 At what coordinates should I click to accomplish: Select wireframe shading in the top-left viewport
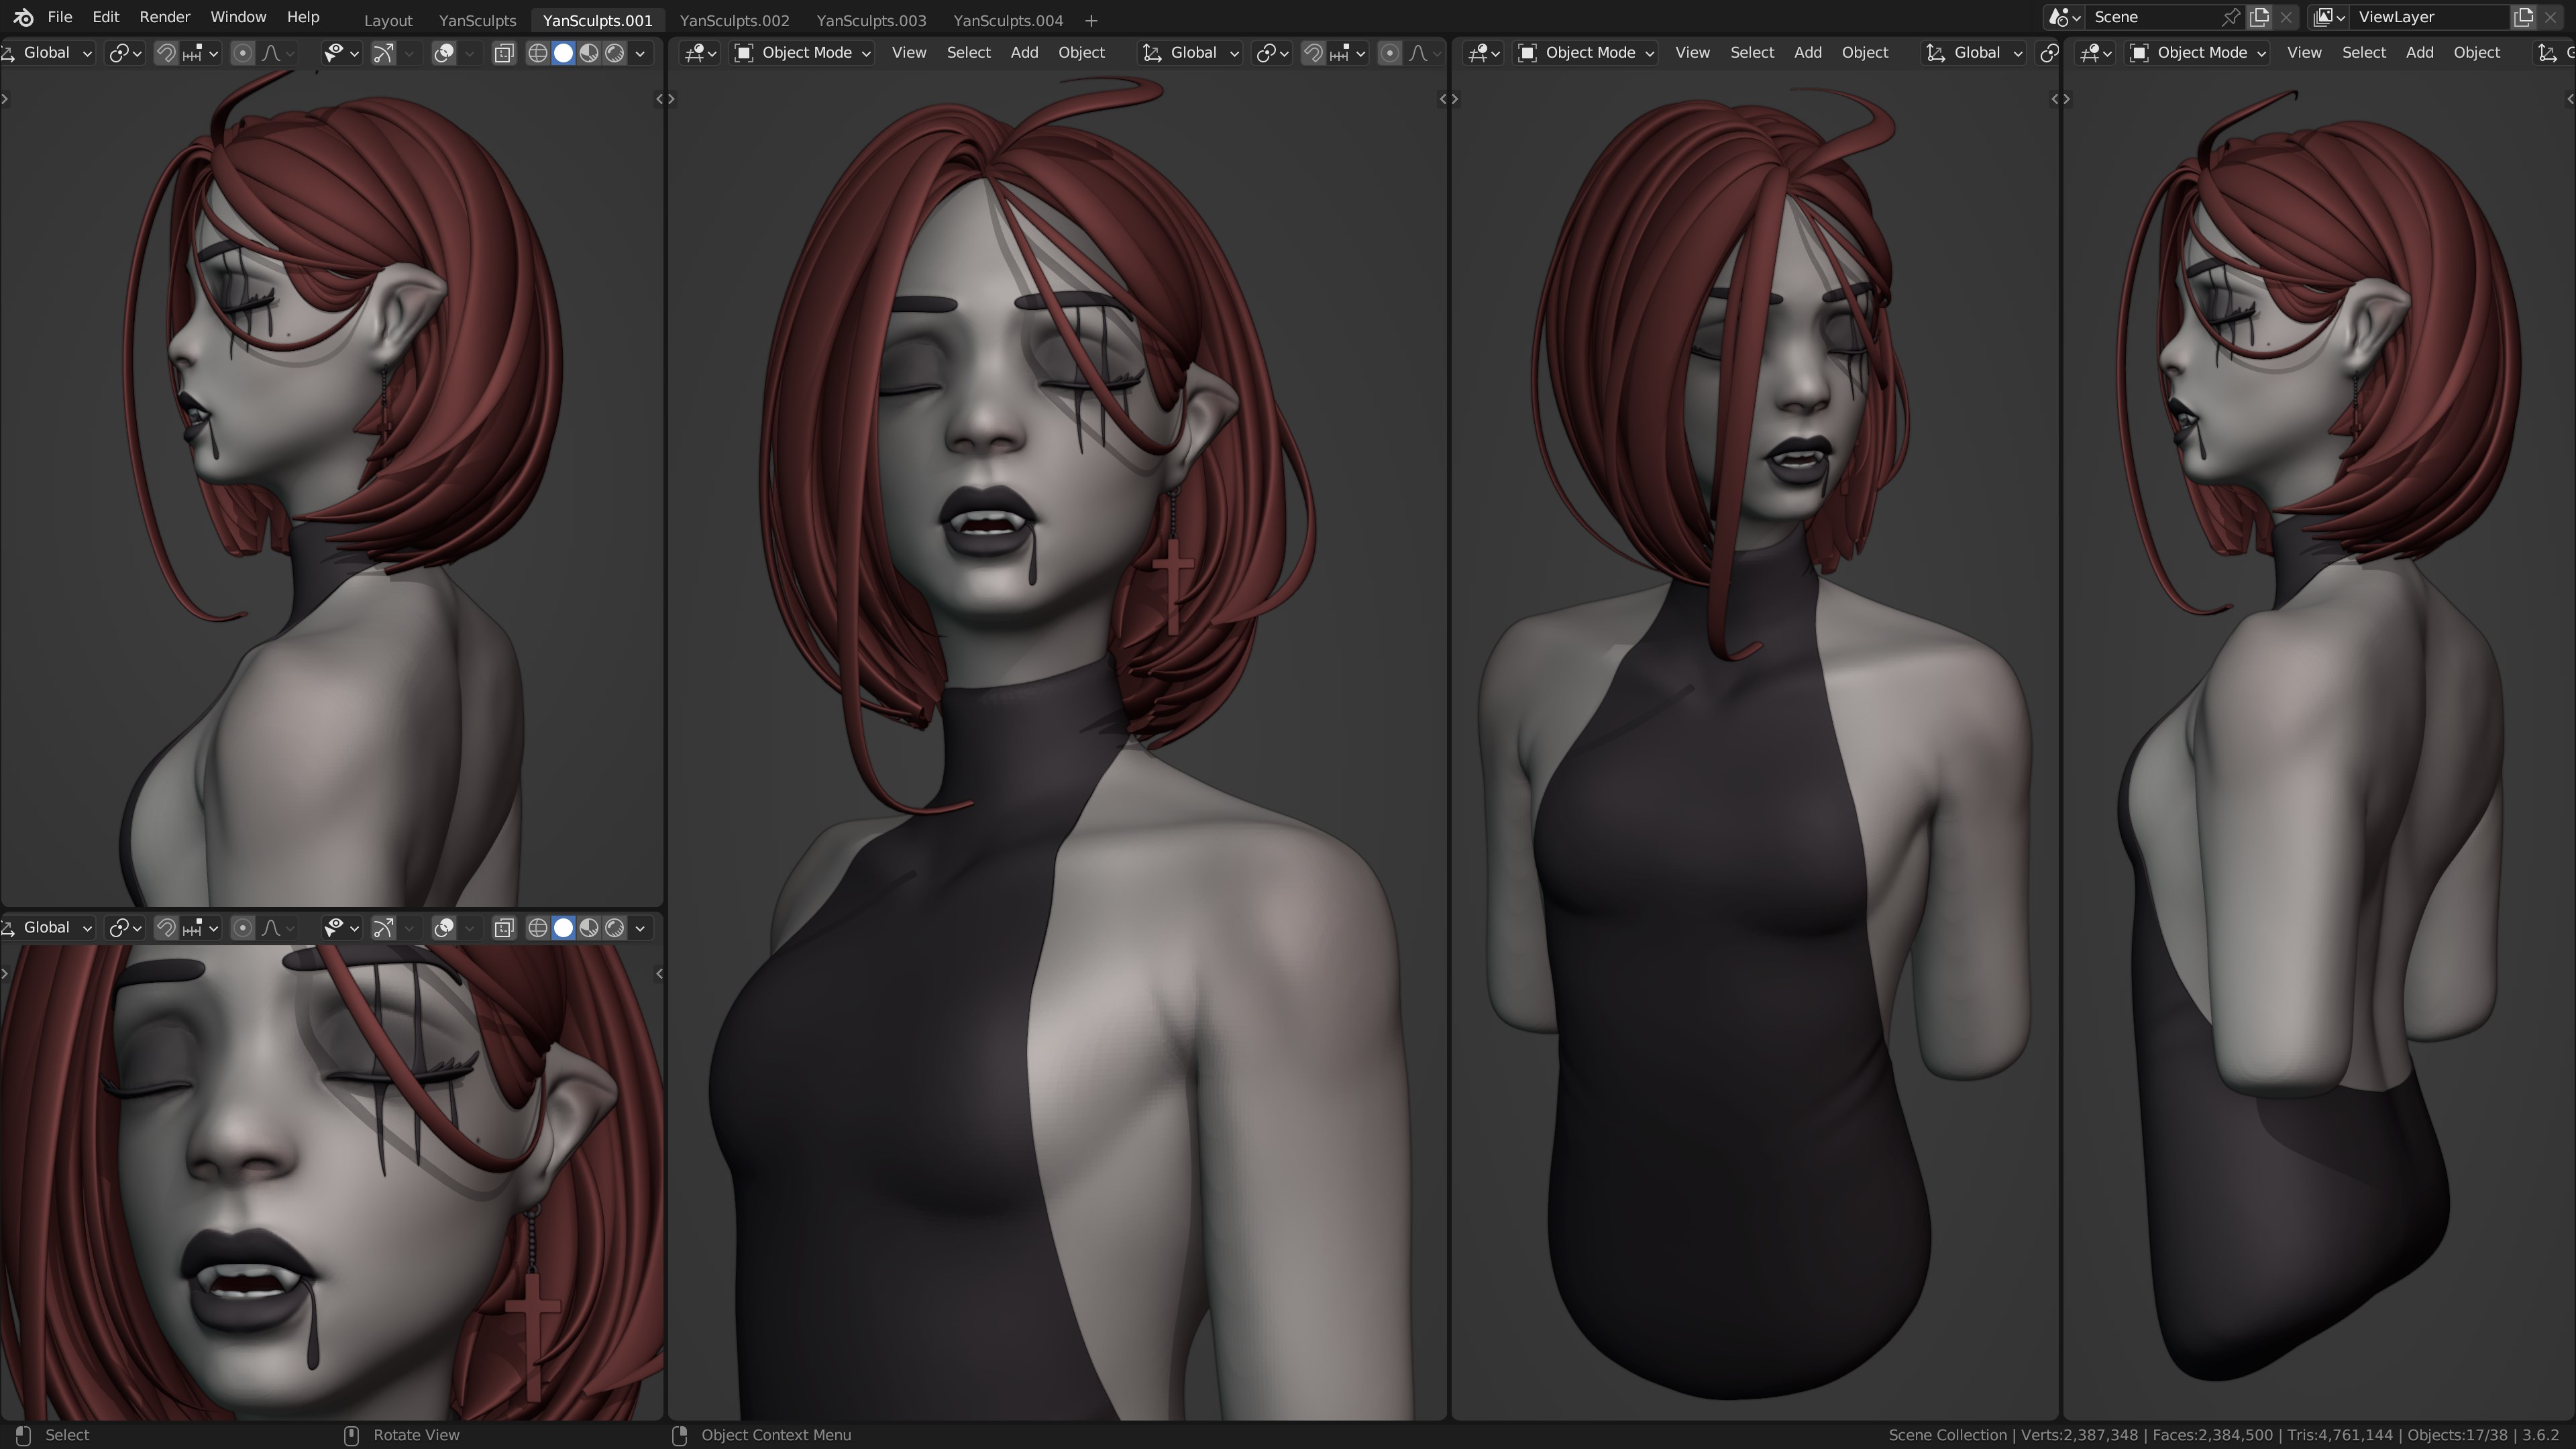537,53
